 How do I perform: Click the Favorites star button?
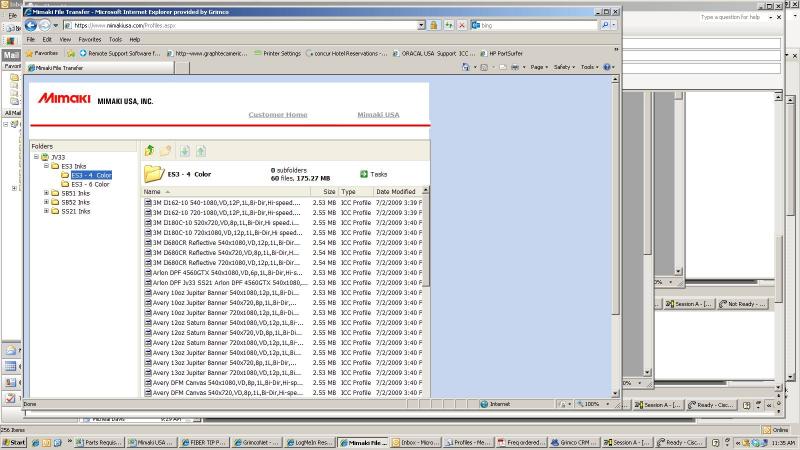(x=42, y=53)
